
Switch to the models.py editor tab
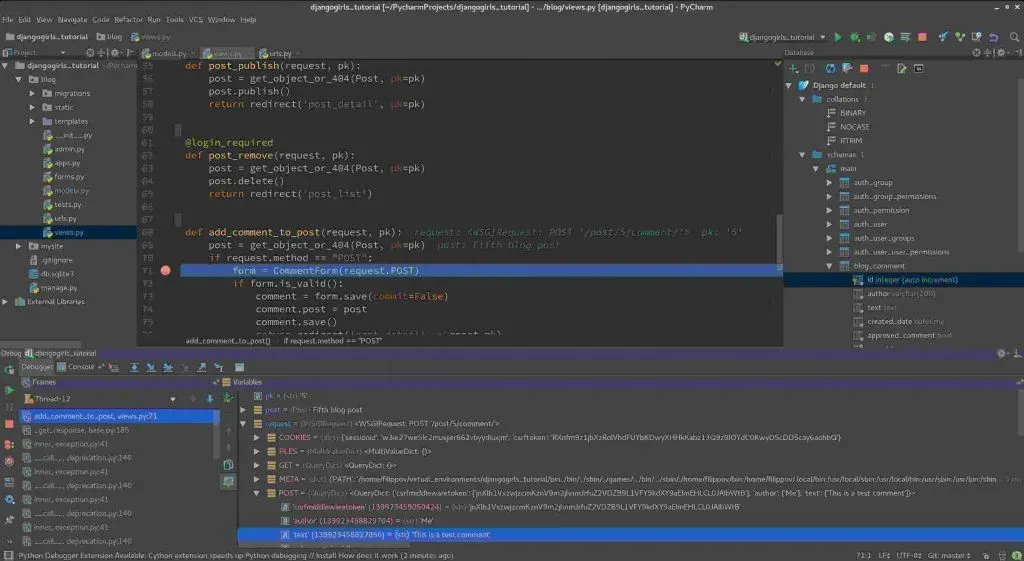click(166, 53)
